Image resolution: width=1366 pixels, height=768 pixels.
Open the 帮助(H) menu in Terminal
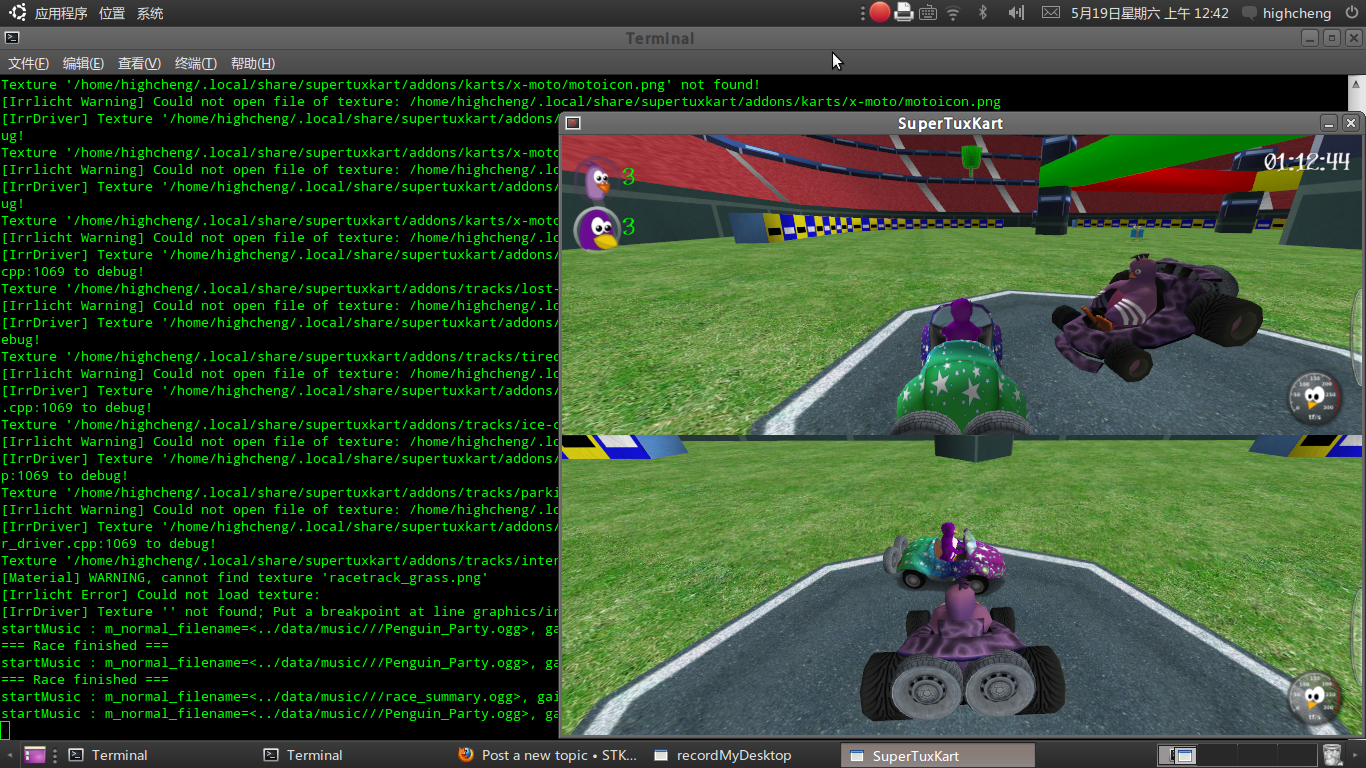pos(252,63)
